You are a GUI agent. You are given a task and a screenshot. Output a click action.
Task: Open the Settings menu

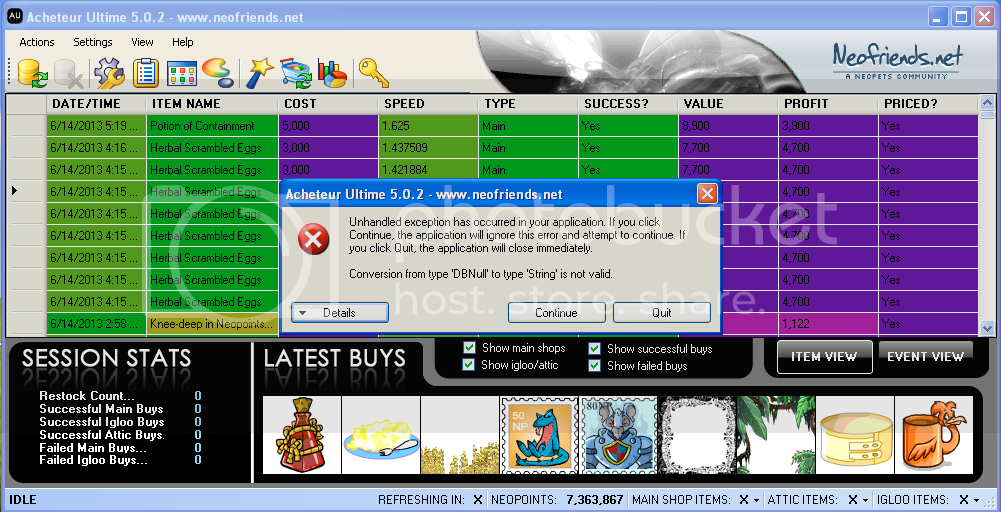(93, 42)
